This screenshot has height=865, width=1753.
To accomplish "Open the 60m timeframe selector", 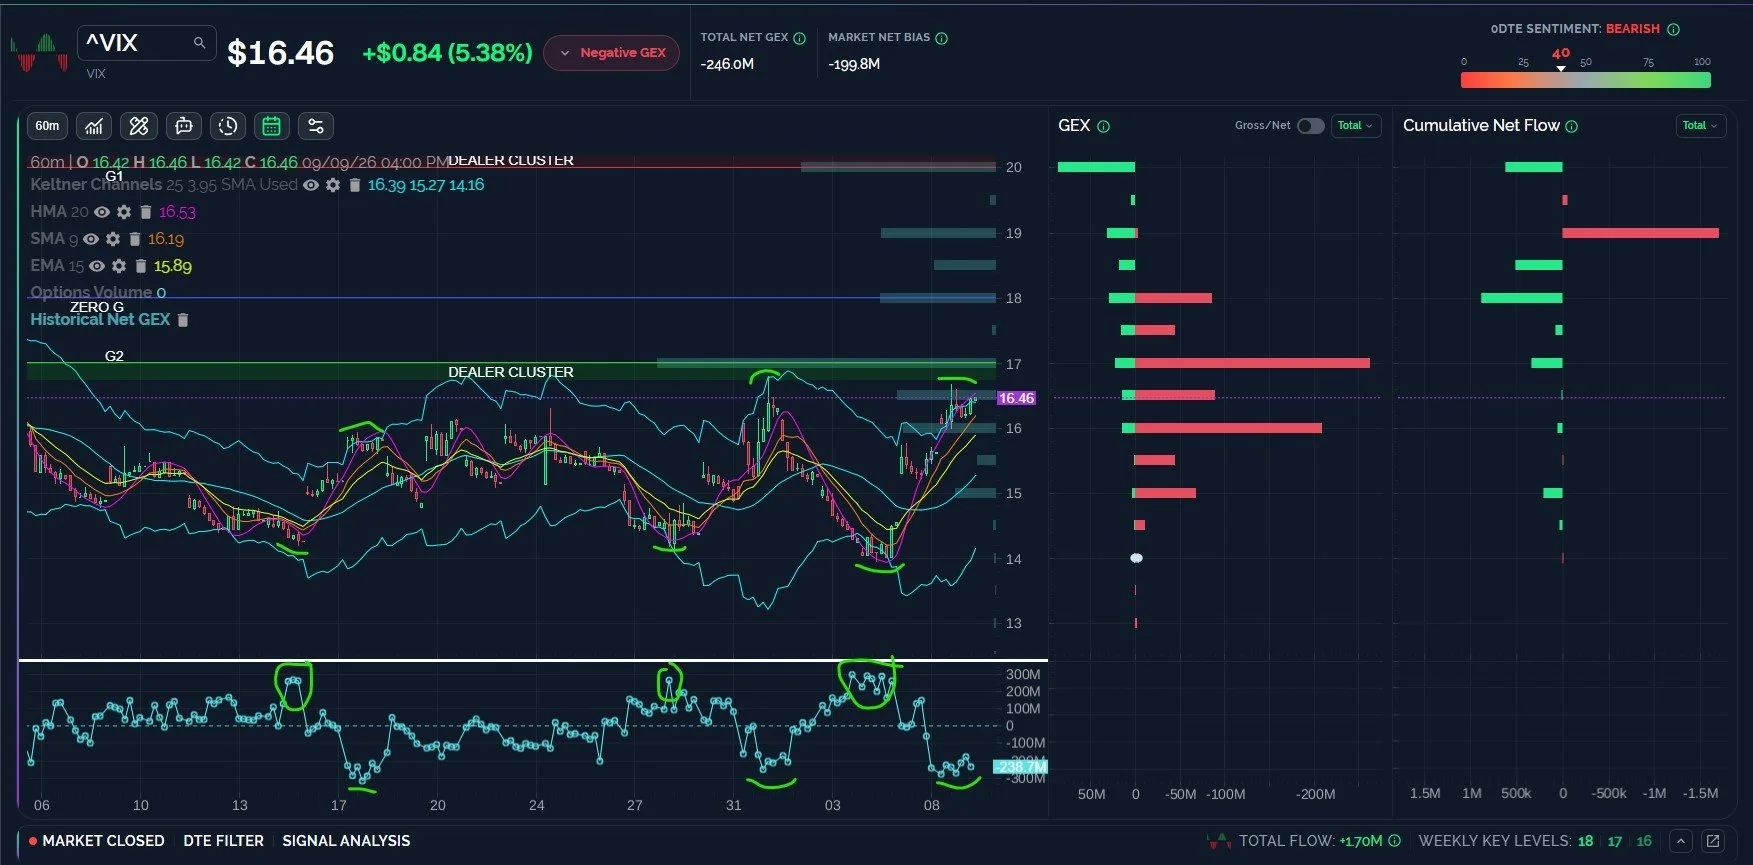I will coord(47,126).
